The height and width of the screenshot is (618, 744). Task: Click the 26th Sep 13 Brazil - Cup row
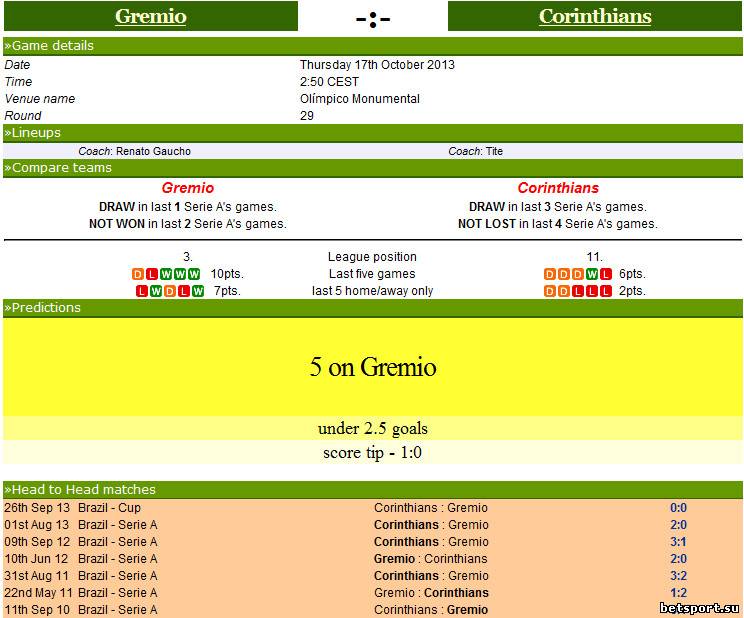pos(372,508)
